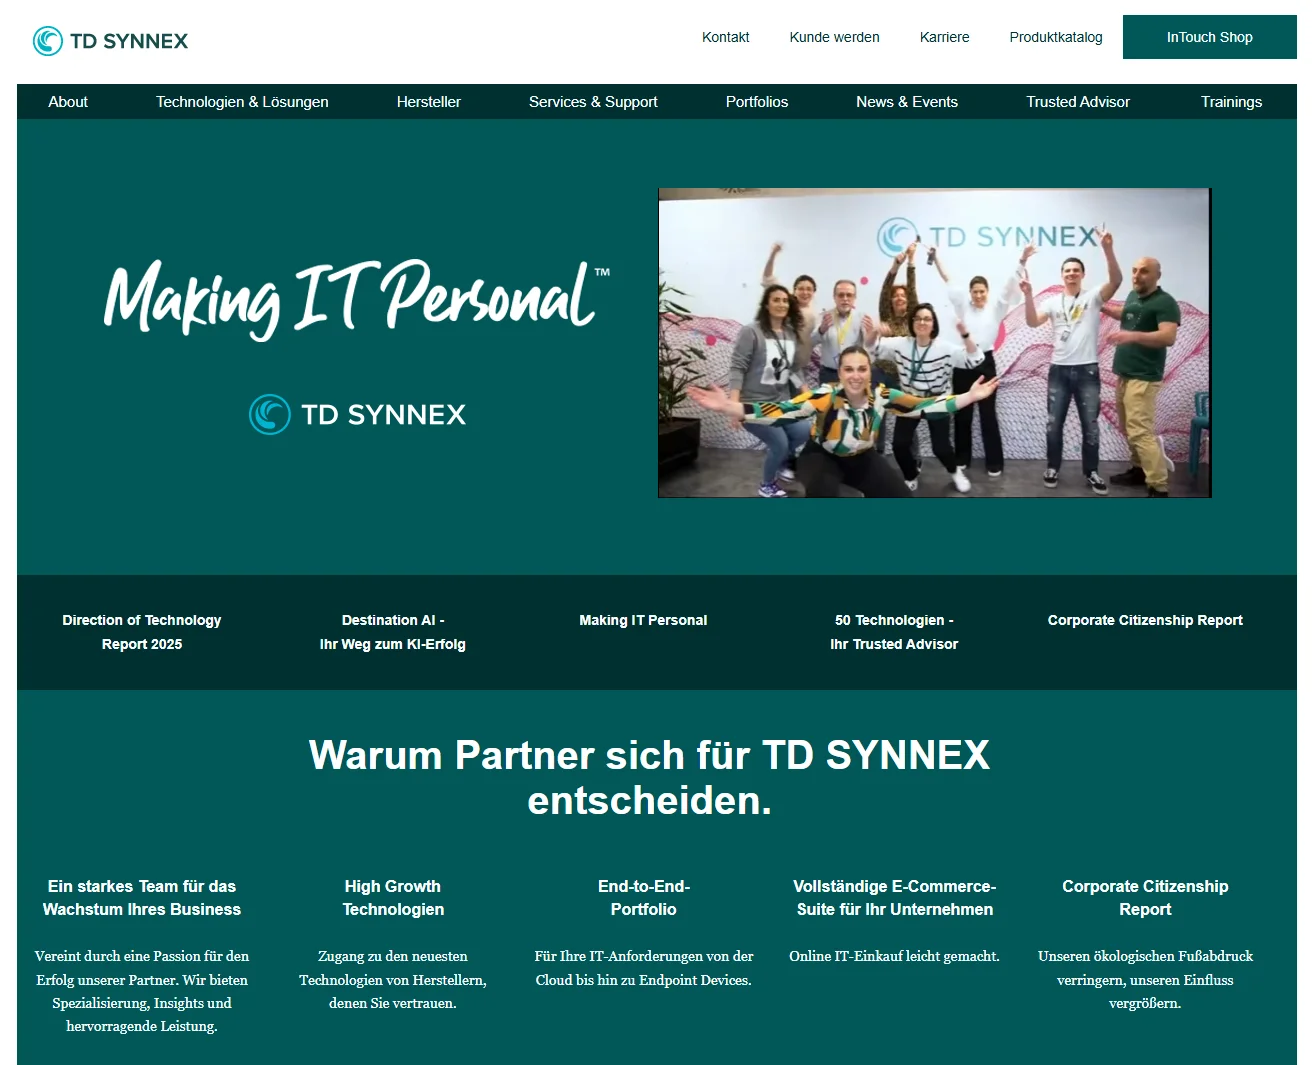Play the team video thumbnail

point(934,343)
